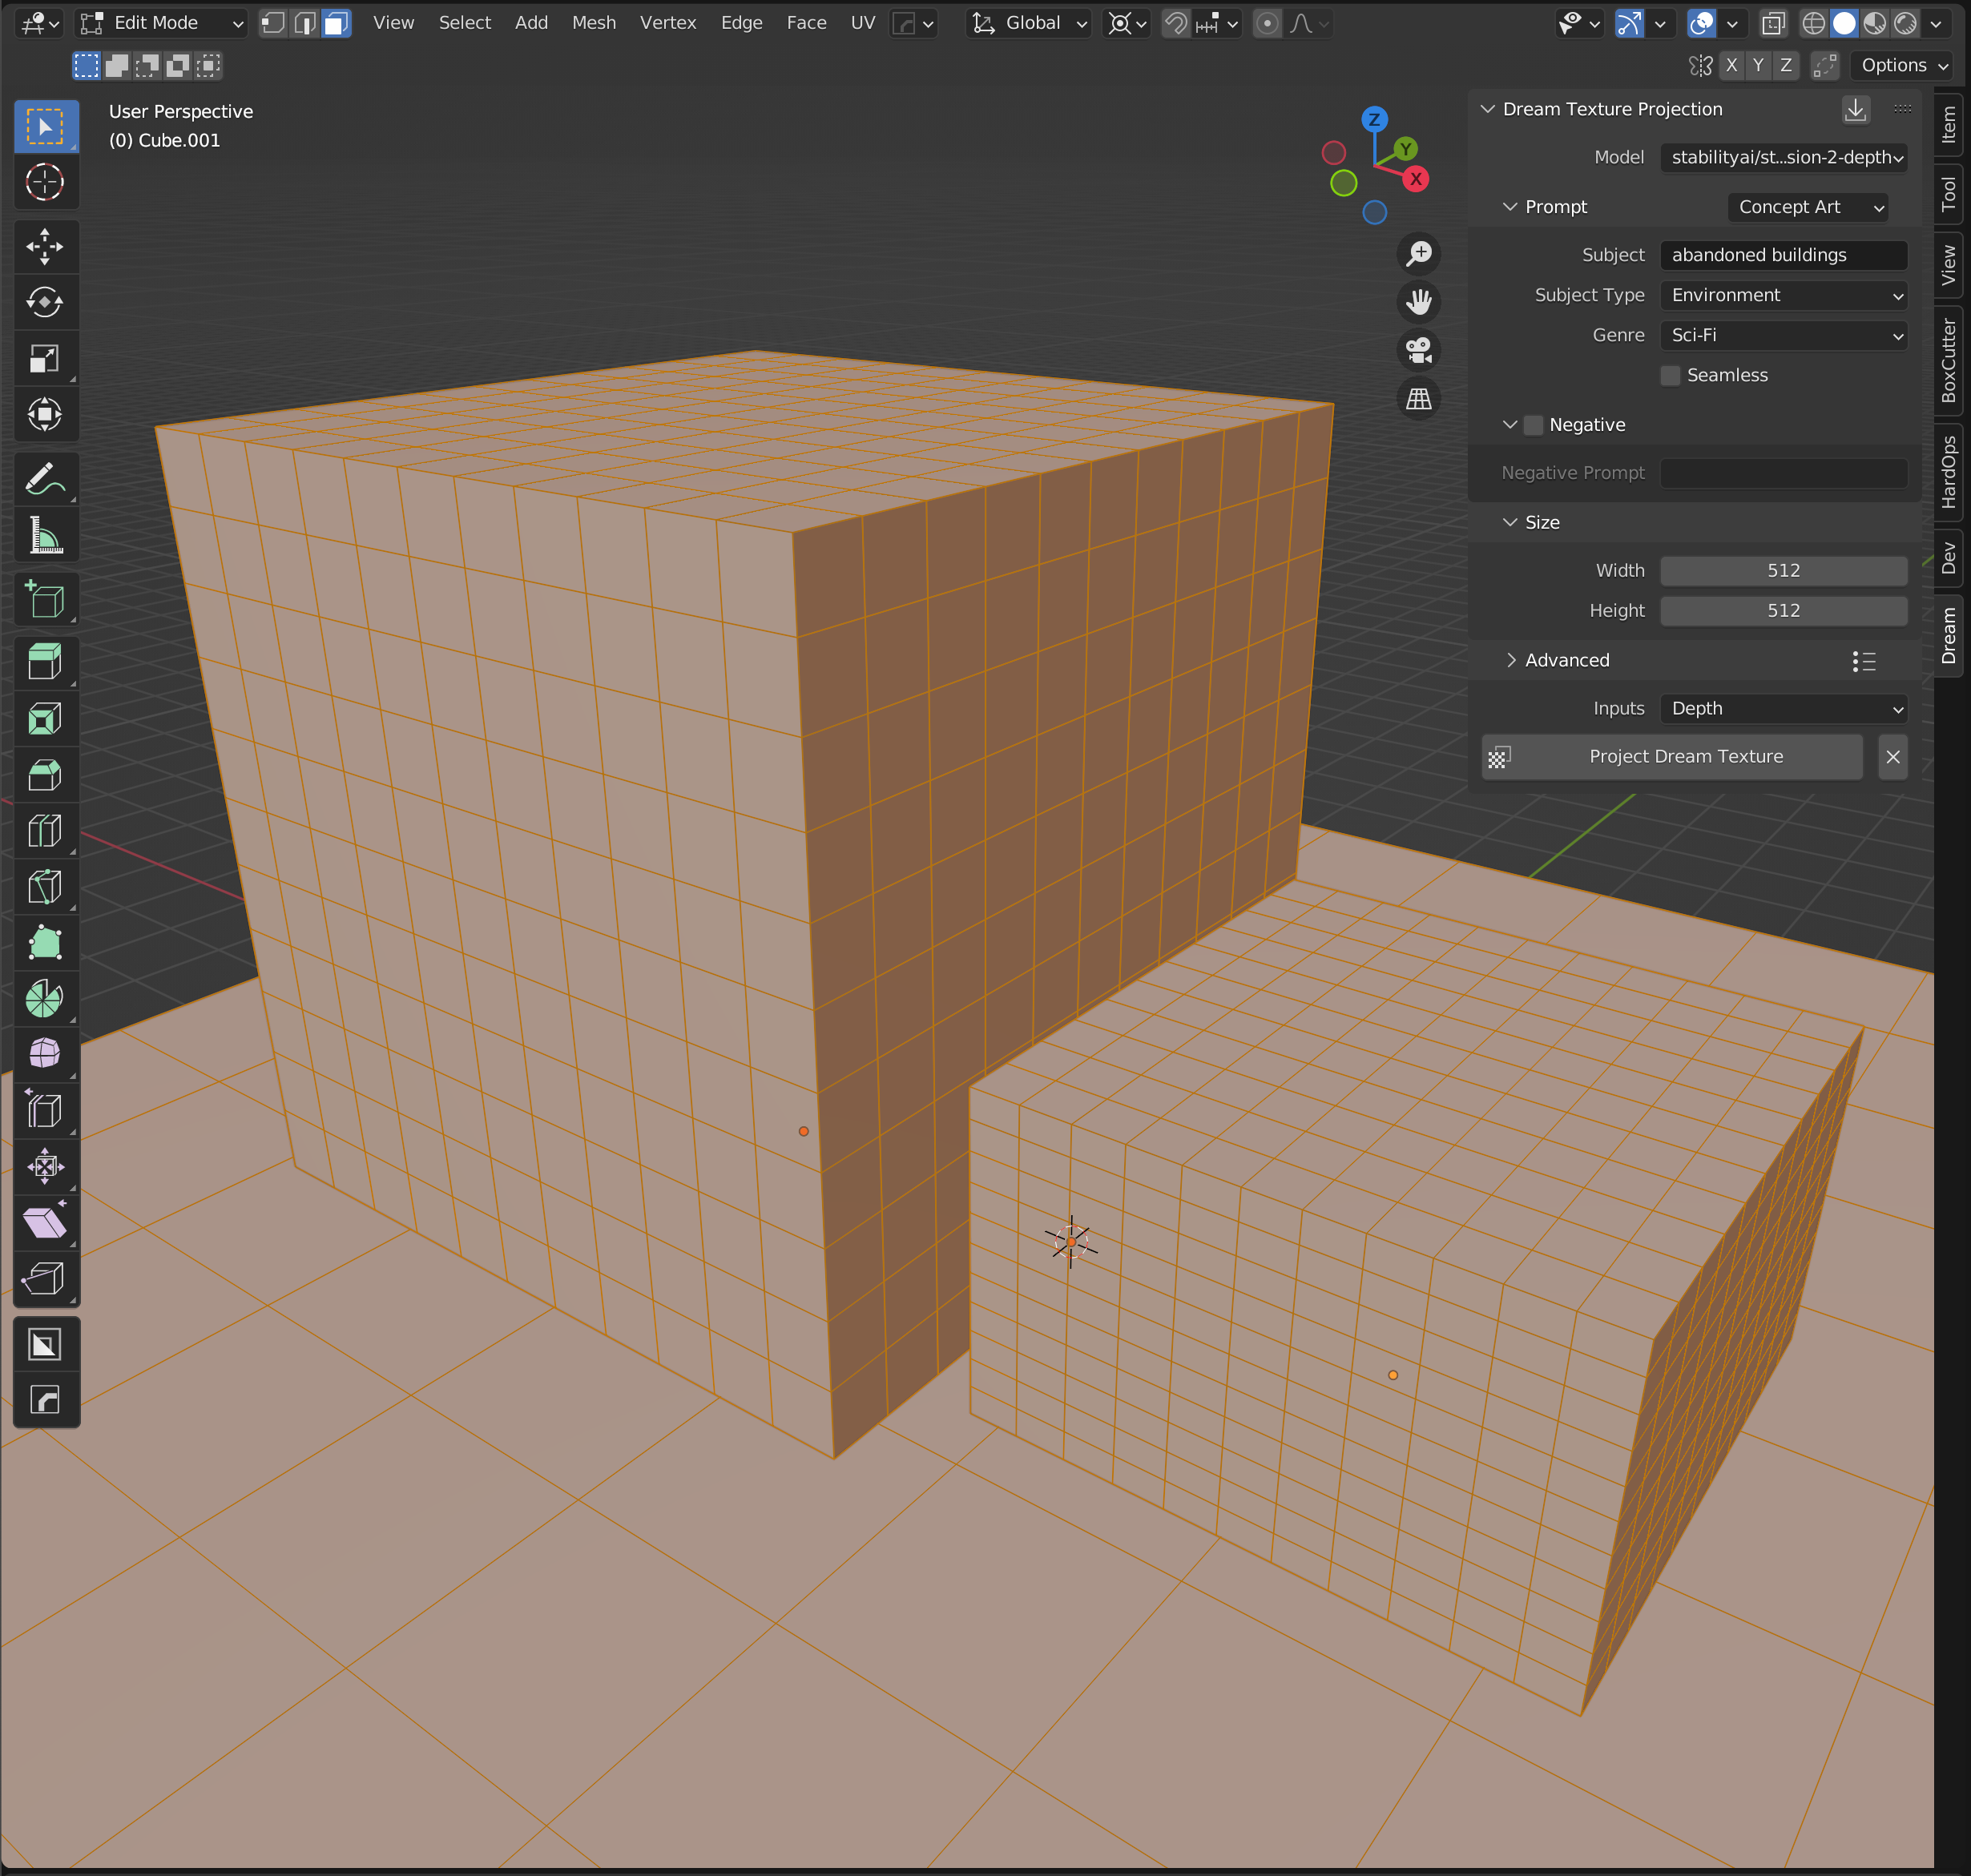Select the Move tool
1971x1876 pixels.
coord(45,246)
